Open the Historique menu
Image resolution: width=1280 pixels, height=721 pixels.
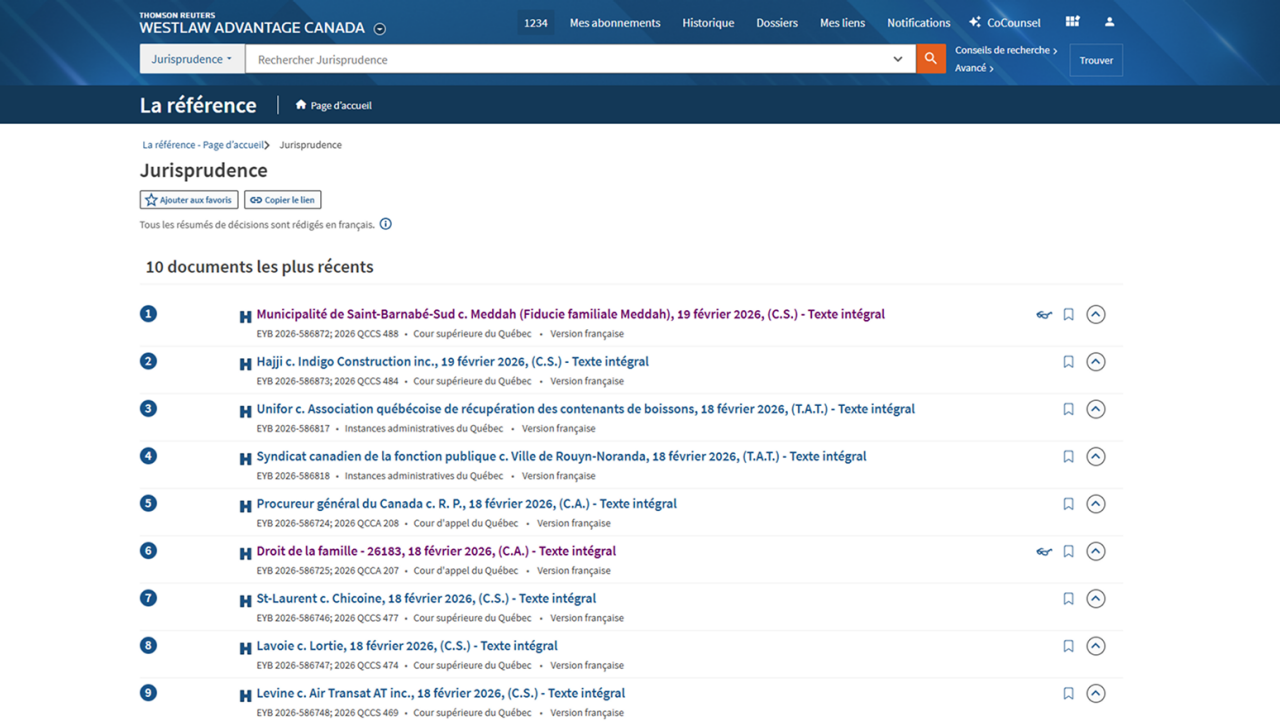(708, 22)
